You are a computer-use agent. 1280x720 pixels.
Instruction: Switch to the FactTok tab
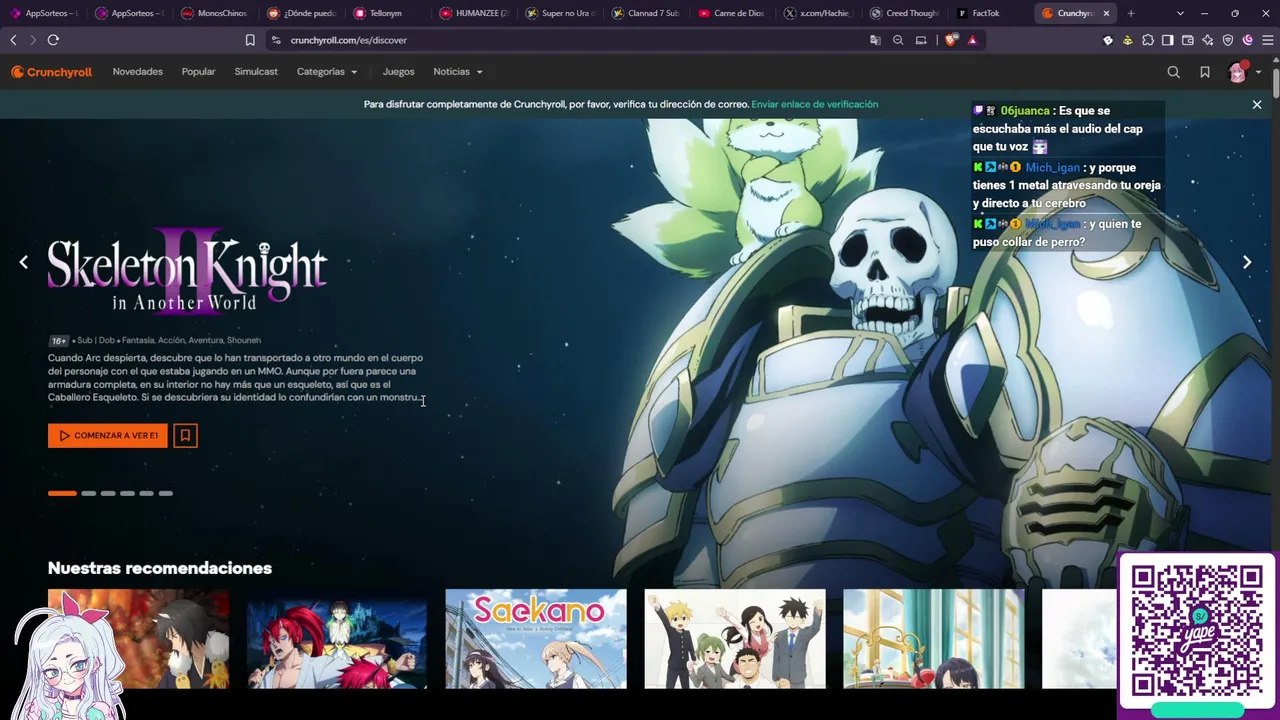pos(988,13)
